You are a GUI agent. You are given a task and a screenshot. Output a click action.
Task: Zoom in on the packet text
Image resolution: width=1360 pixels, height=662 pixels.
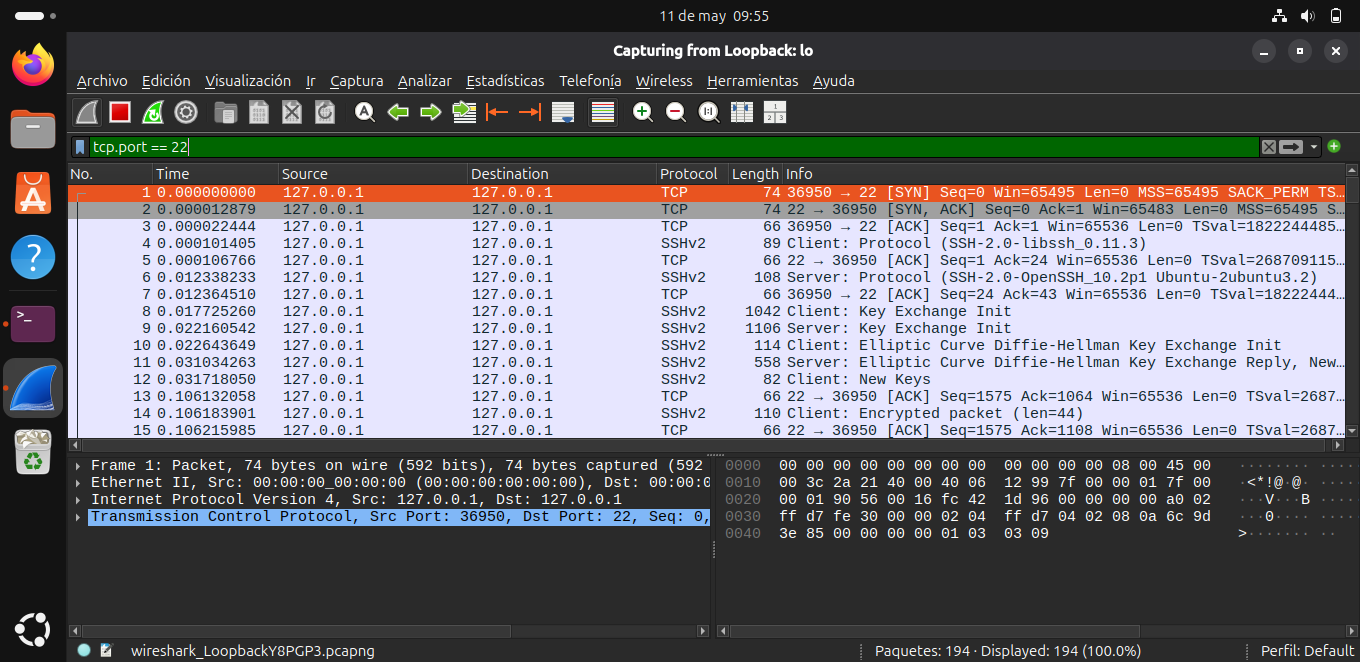coord(643,112)
